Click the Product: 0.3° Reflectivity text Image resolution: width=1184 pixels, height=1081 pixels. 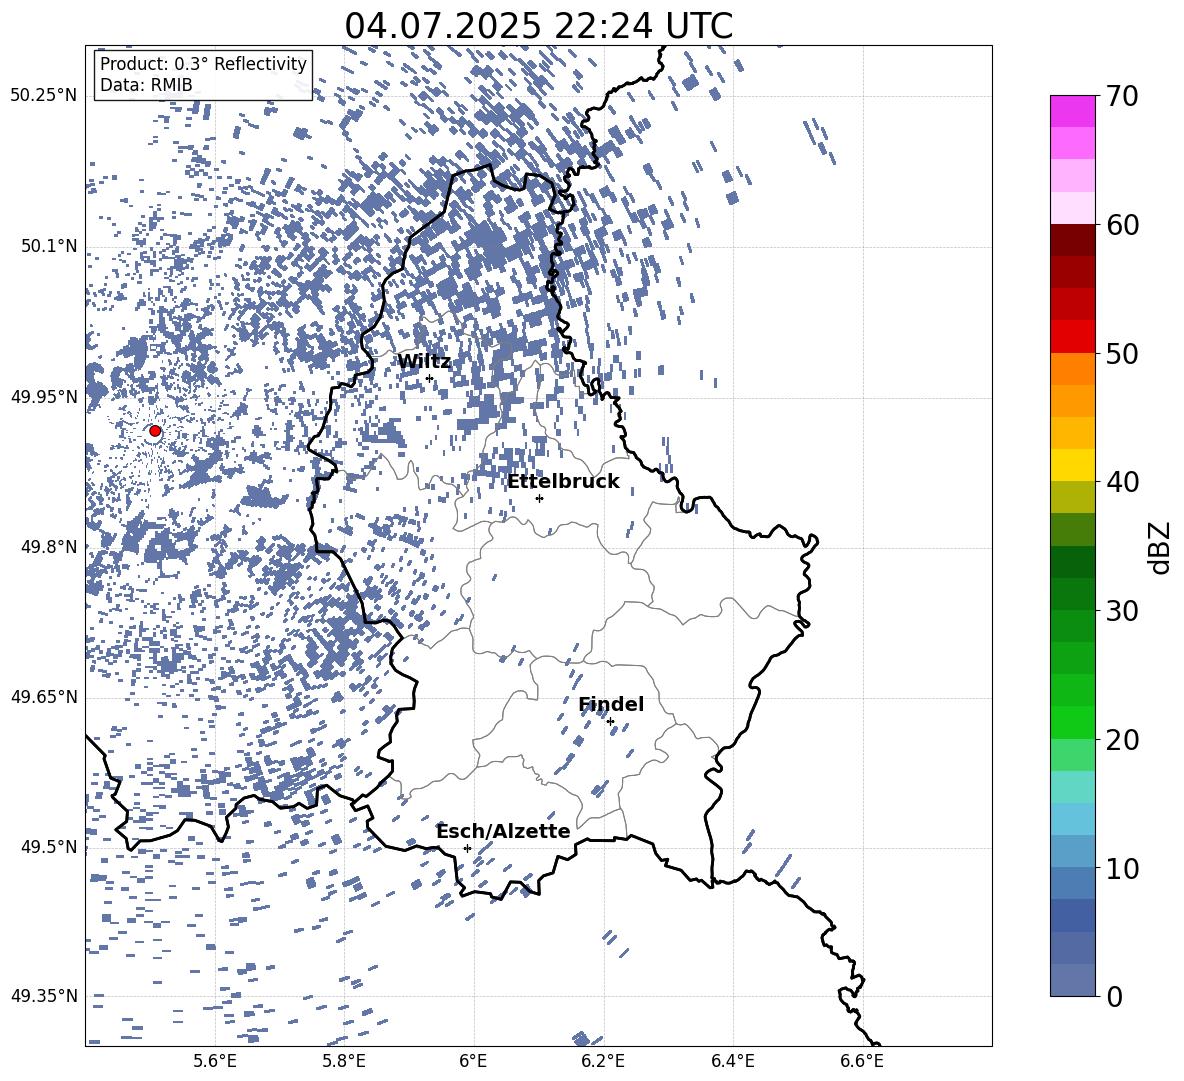click(x=203, y=63)
